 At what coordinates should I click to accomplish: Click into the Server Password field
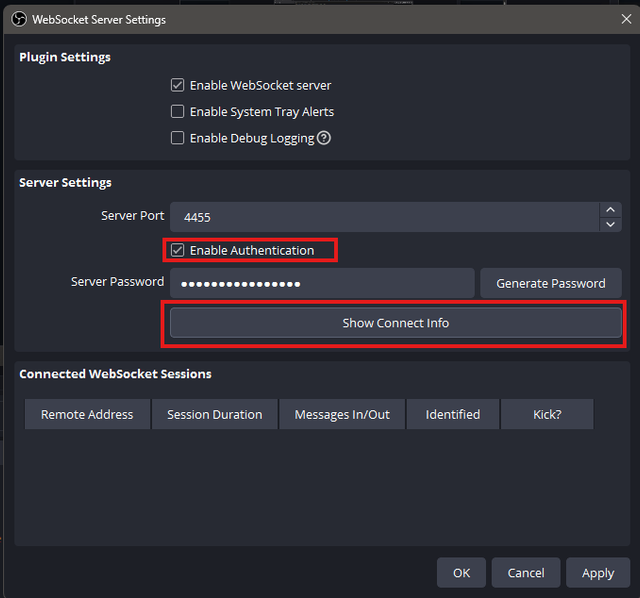tap(322, 283)
